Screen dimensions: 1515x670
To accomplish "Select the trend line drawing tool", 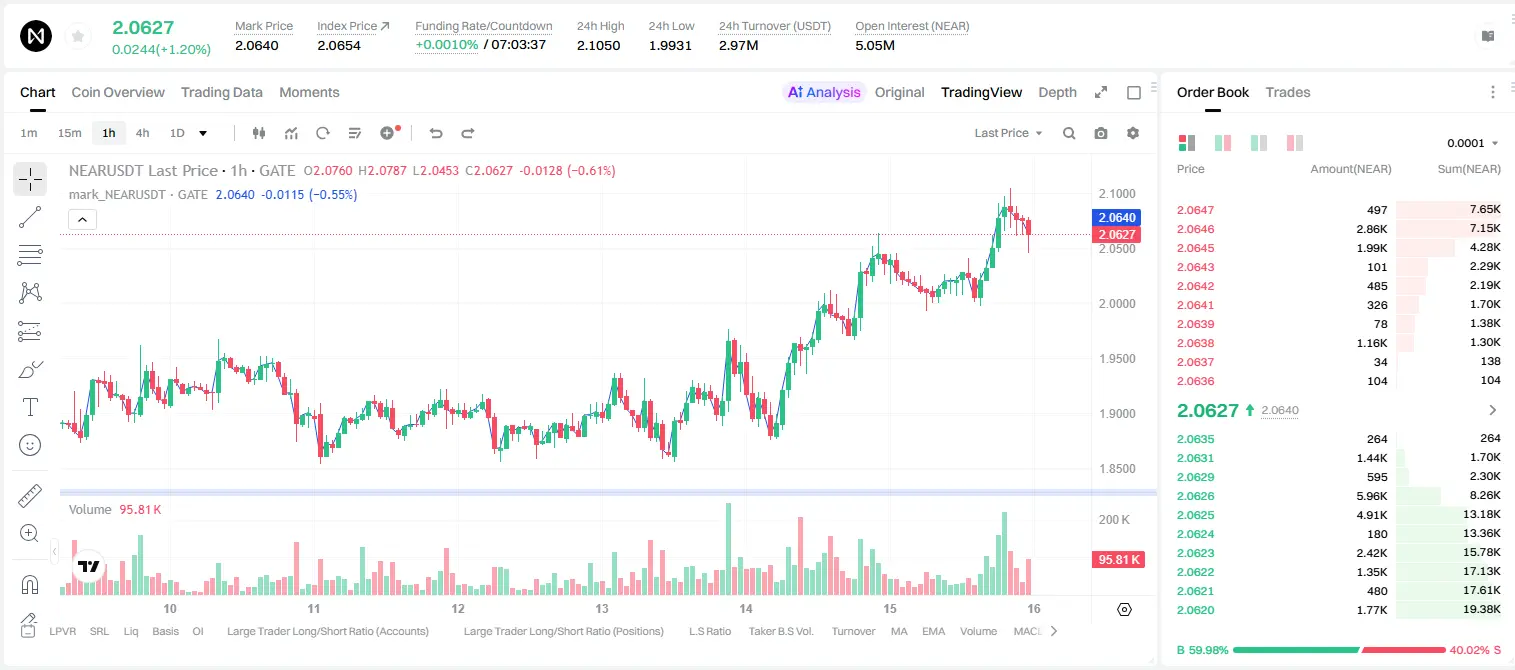I will (x=30, y=217).
